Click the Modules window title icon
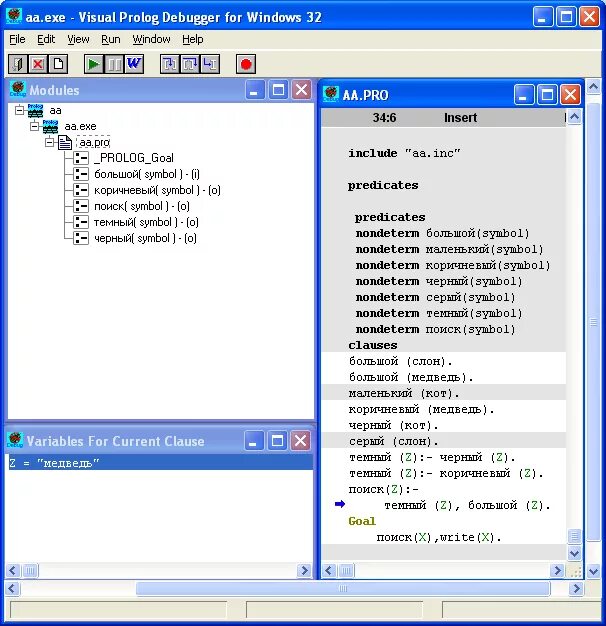 [x=18, y=89]
